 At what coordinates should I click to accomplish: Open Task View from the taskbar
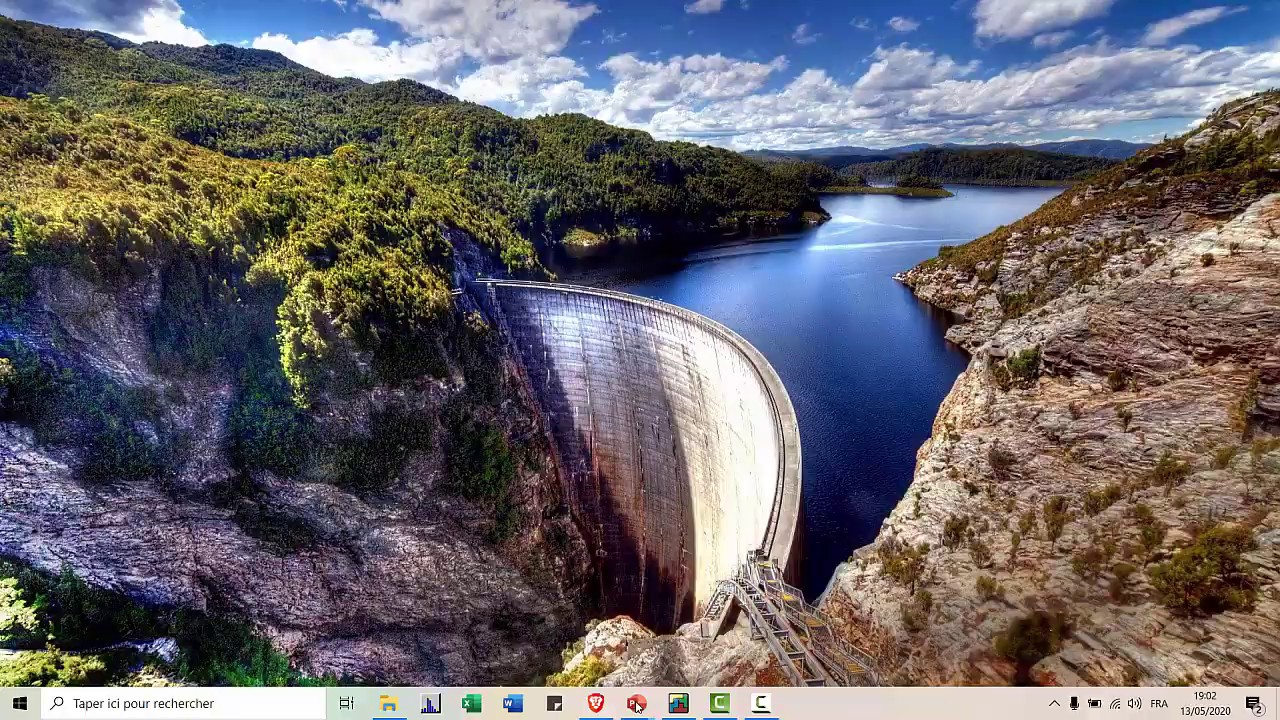(x=346, y=703)
